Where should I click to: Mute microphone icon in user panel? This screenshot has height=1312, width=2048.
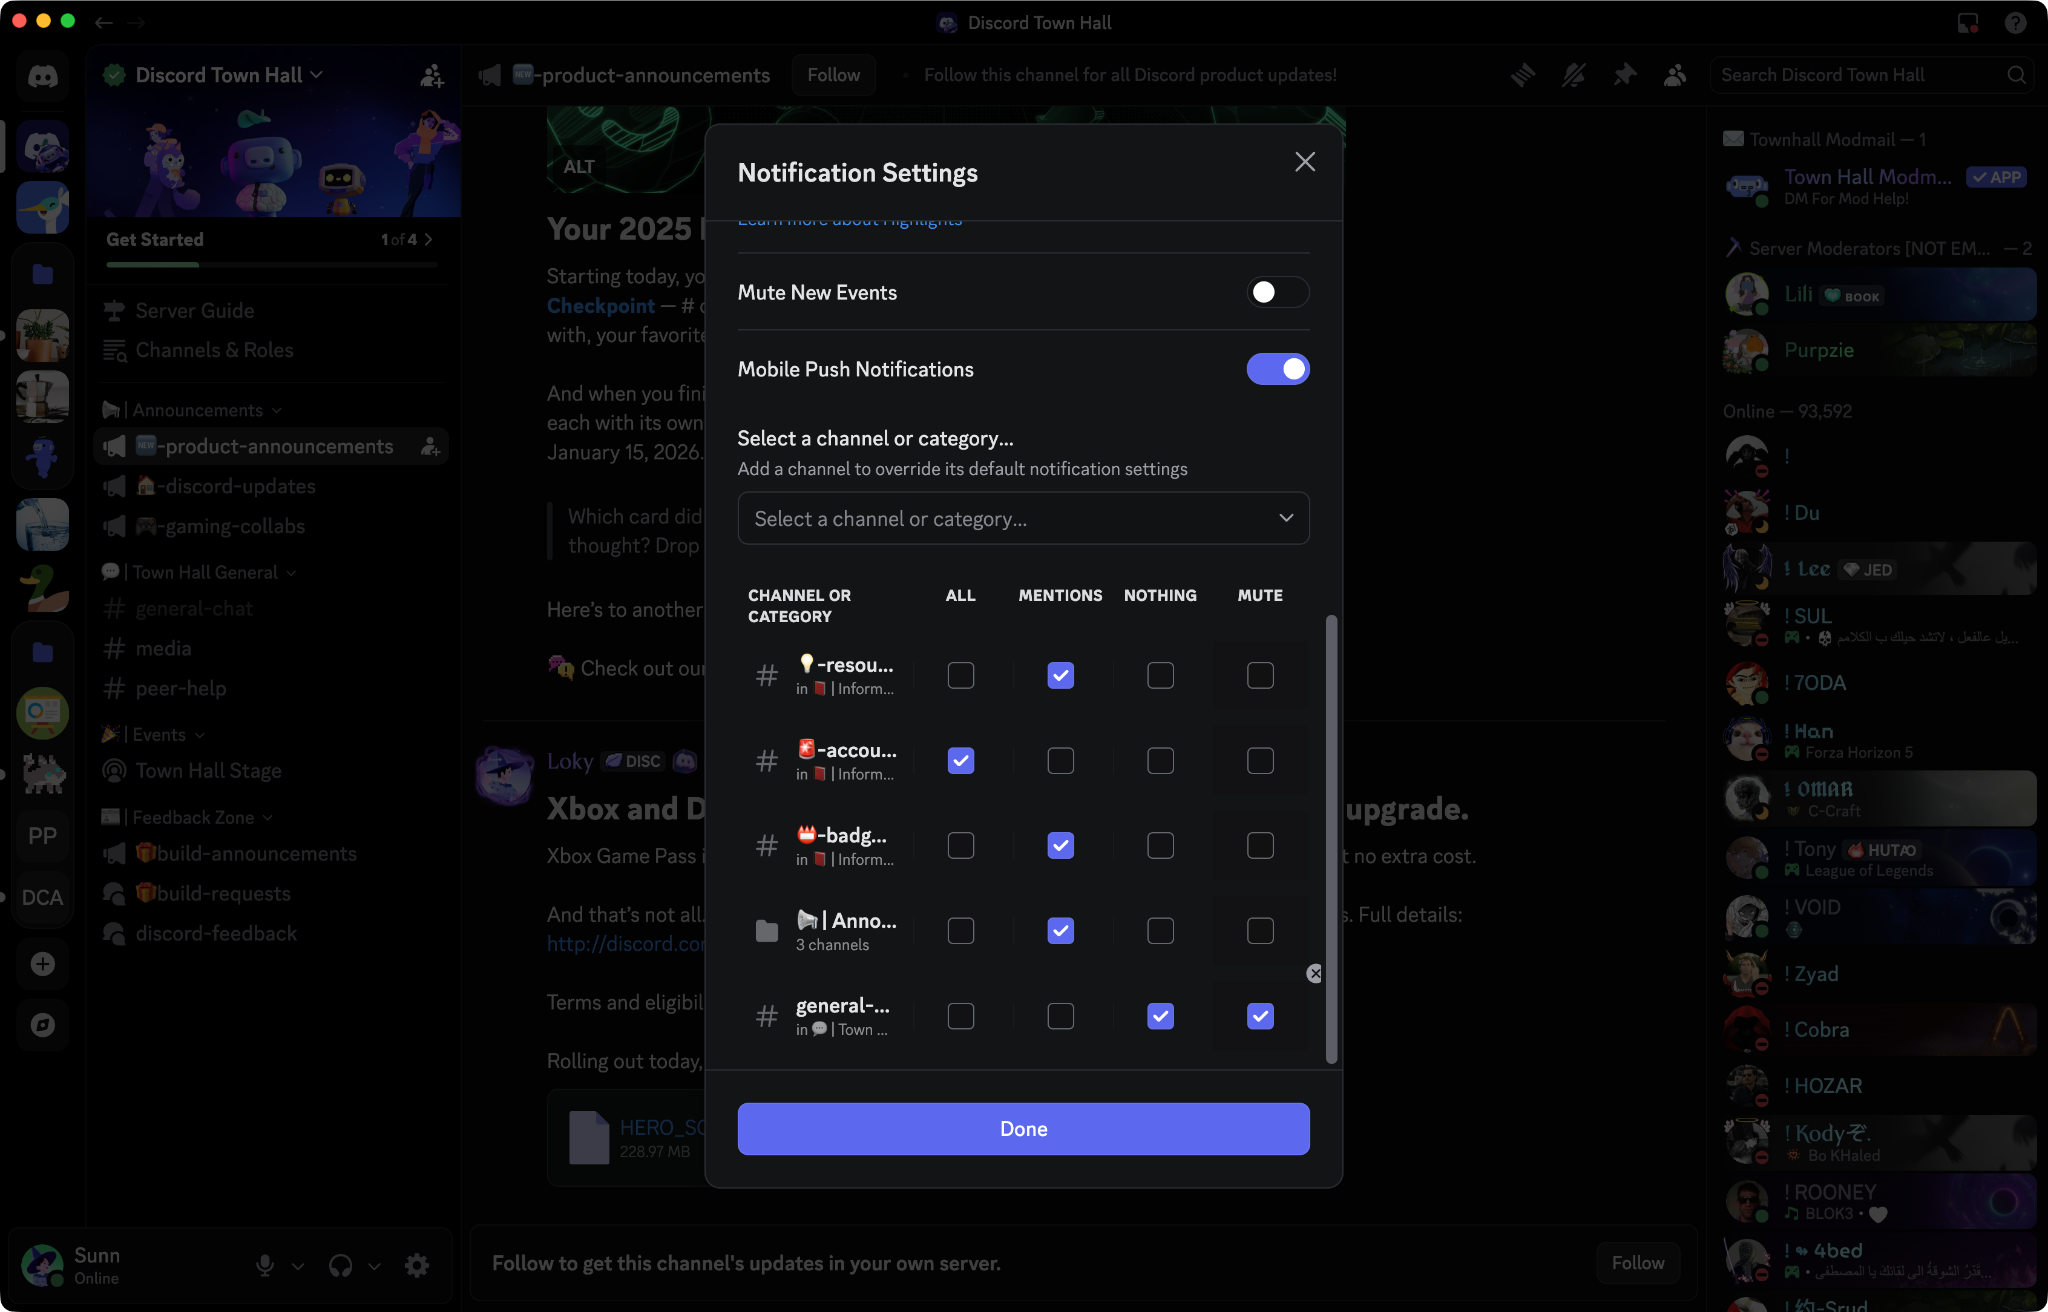pos(265,1266)
